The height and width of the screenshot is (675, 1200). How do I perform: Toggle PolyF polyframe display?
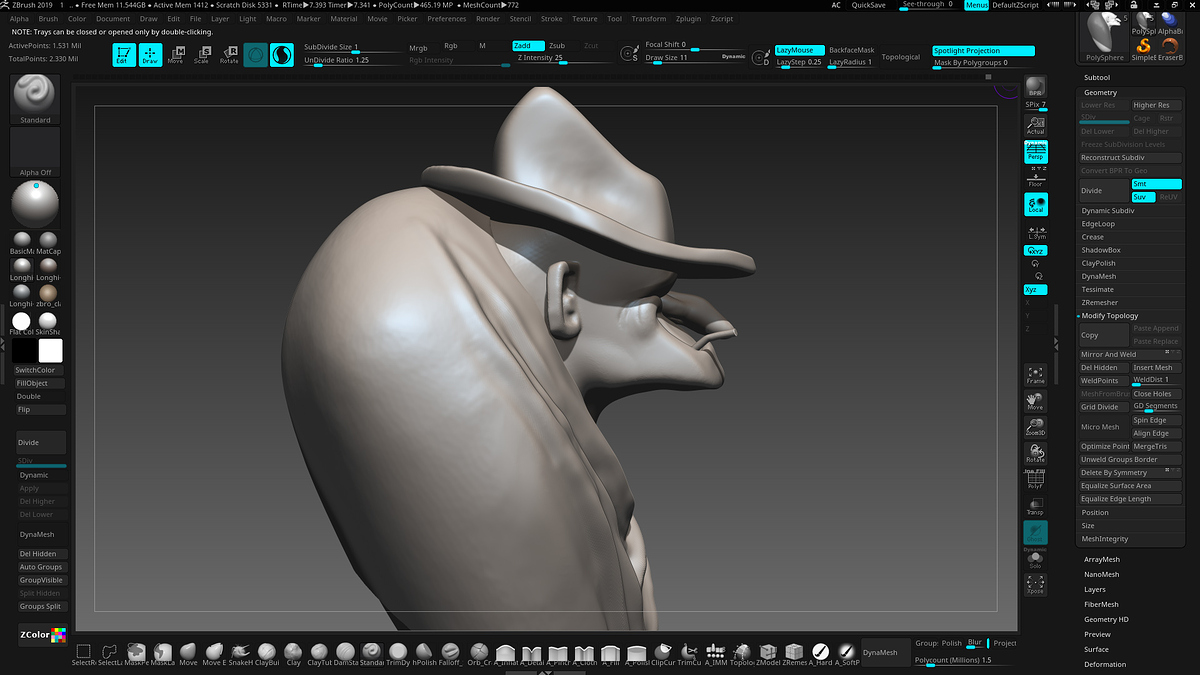(1035, 479)
